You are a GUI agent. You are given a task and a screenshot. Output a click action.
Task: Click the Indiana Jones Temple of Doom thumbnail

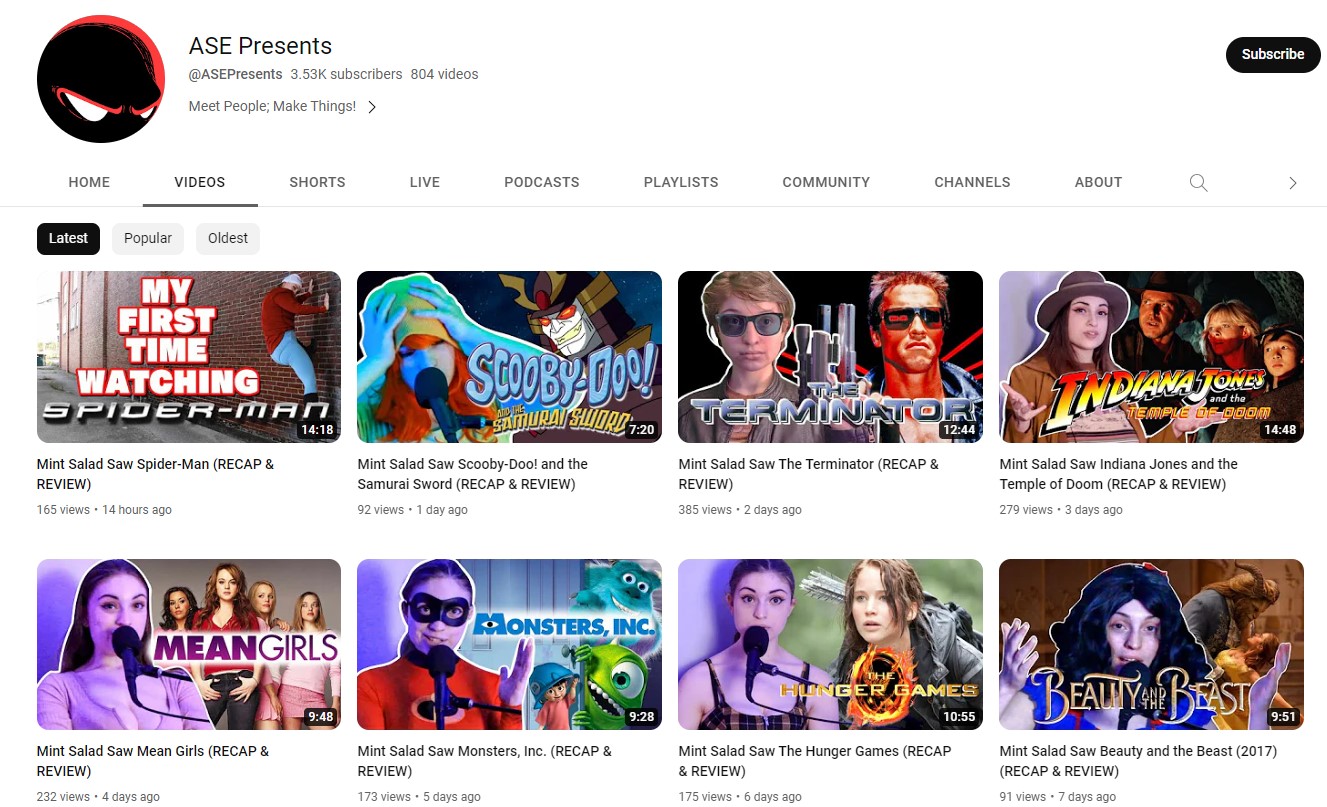pos(1151,357)
